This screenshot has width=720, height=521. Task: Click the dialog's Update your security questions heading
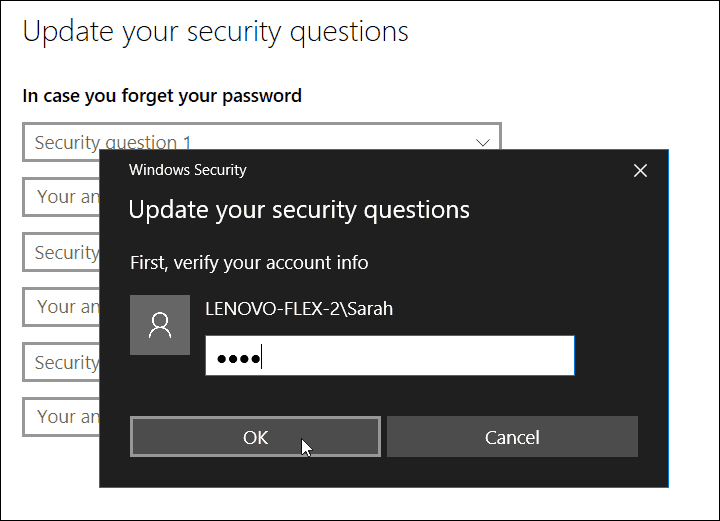pyautogui.click(x=299, y=210)
